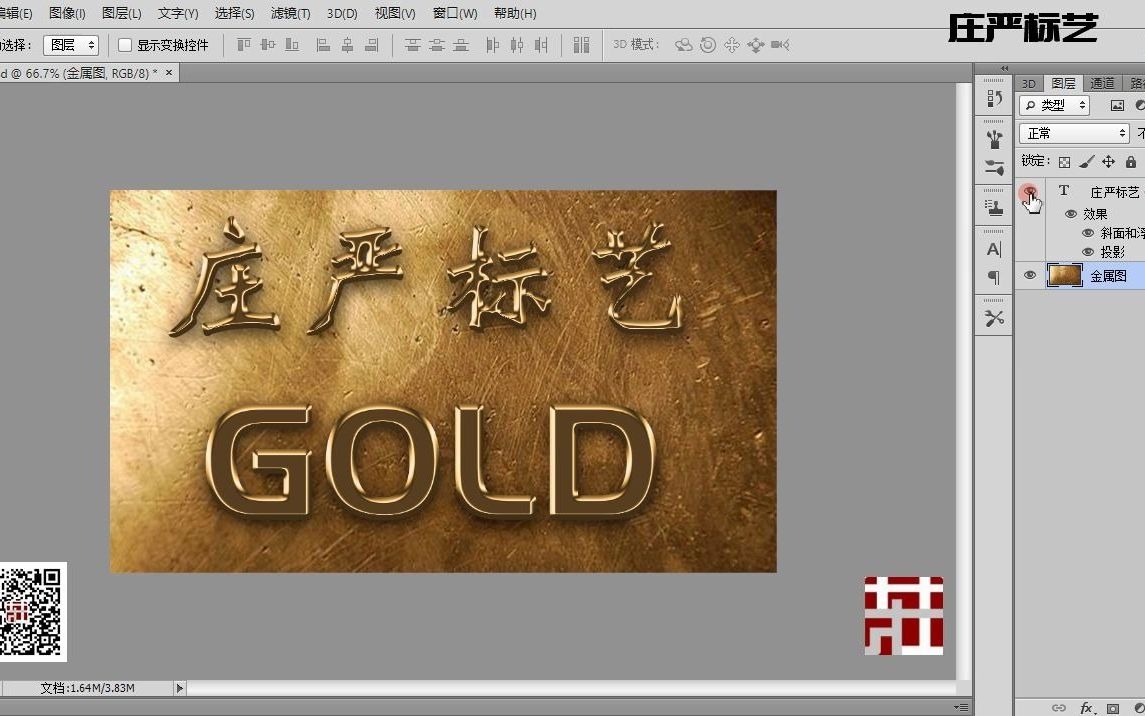The height and width of the screenshot is (716, 1145).
Task: Open the Paragraph panel icon in the dock
Action: (x=993, y=278)
